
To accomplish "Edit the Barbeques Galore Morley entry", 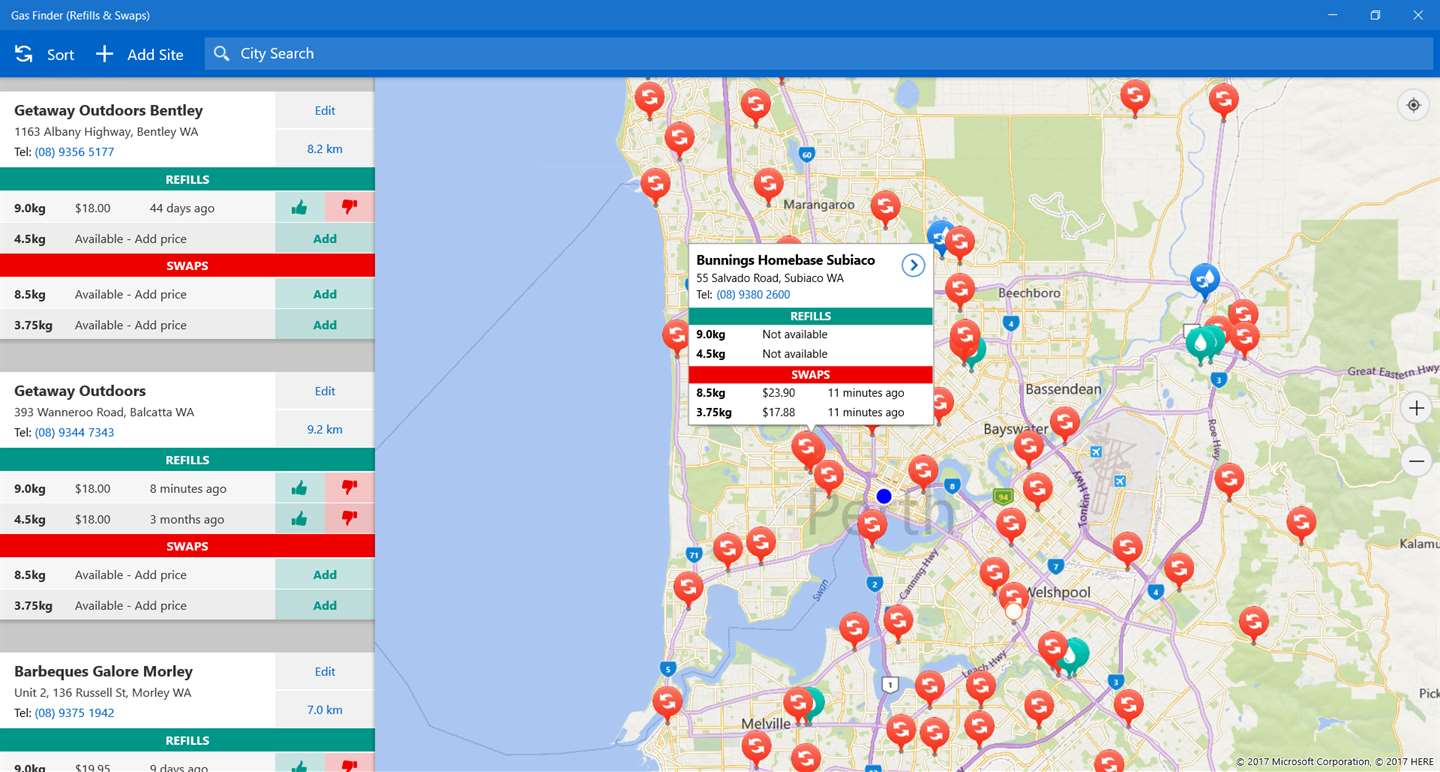I will [325, 672].
